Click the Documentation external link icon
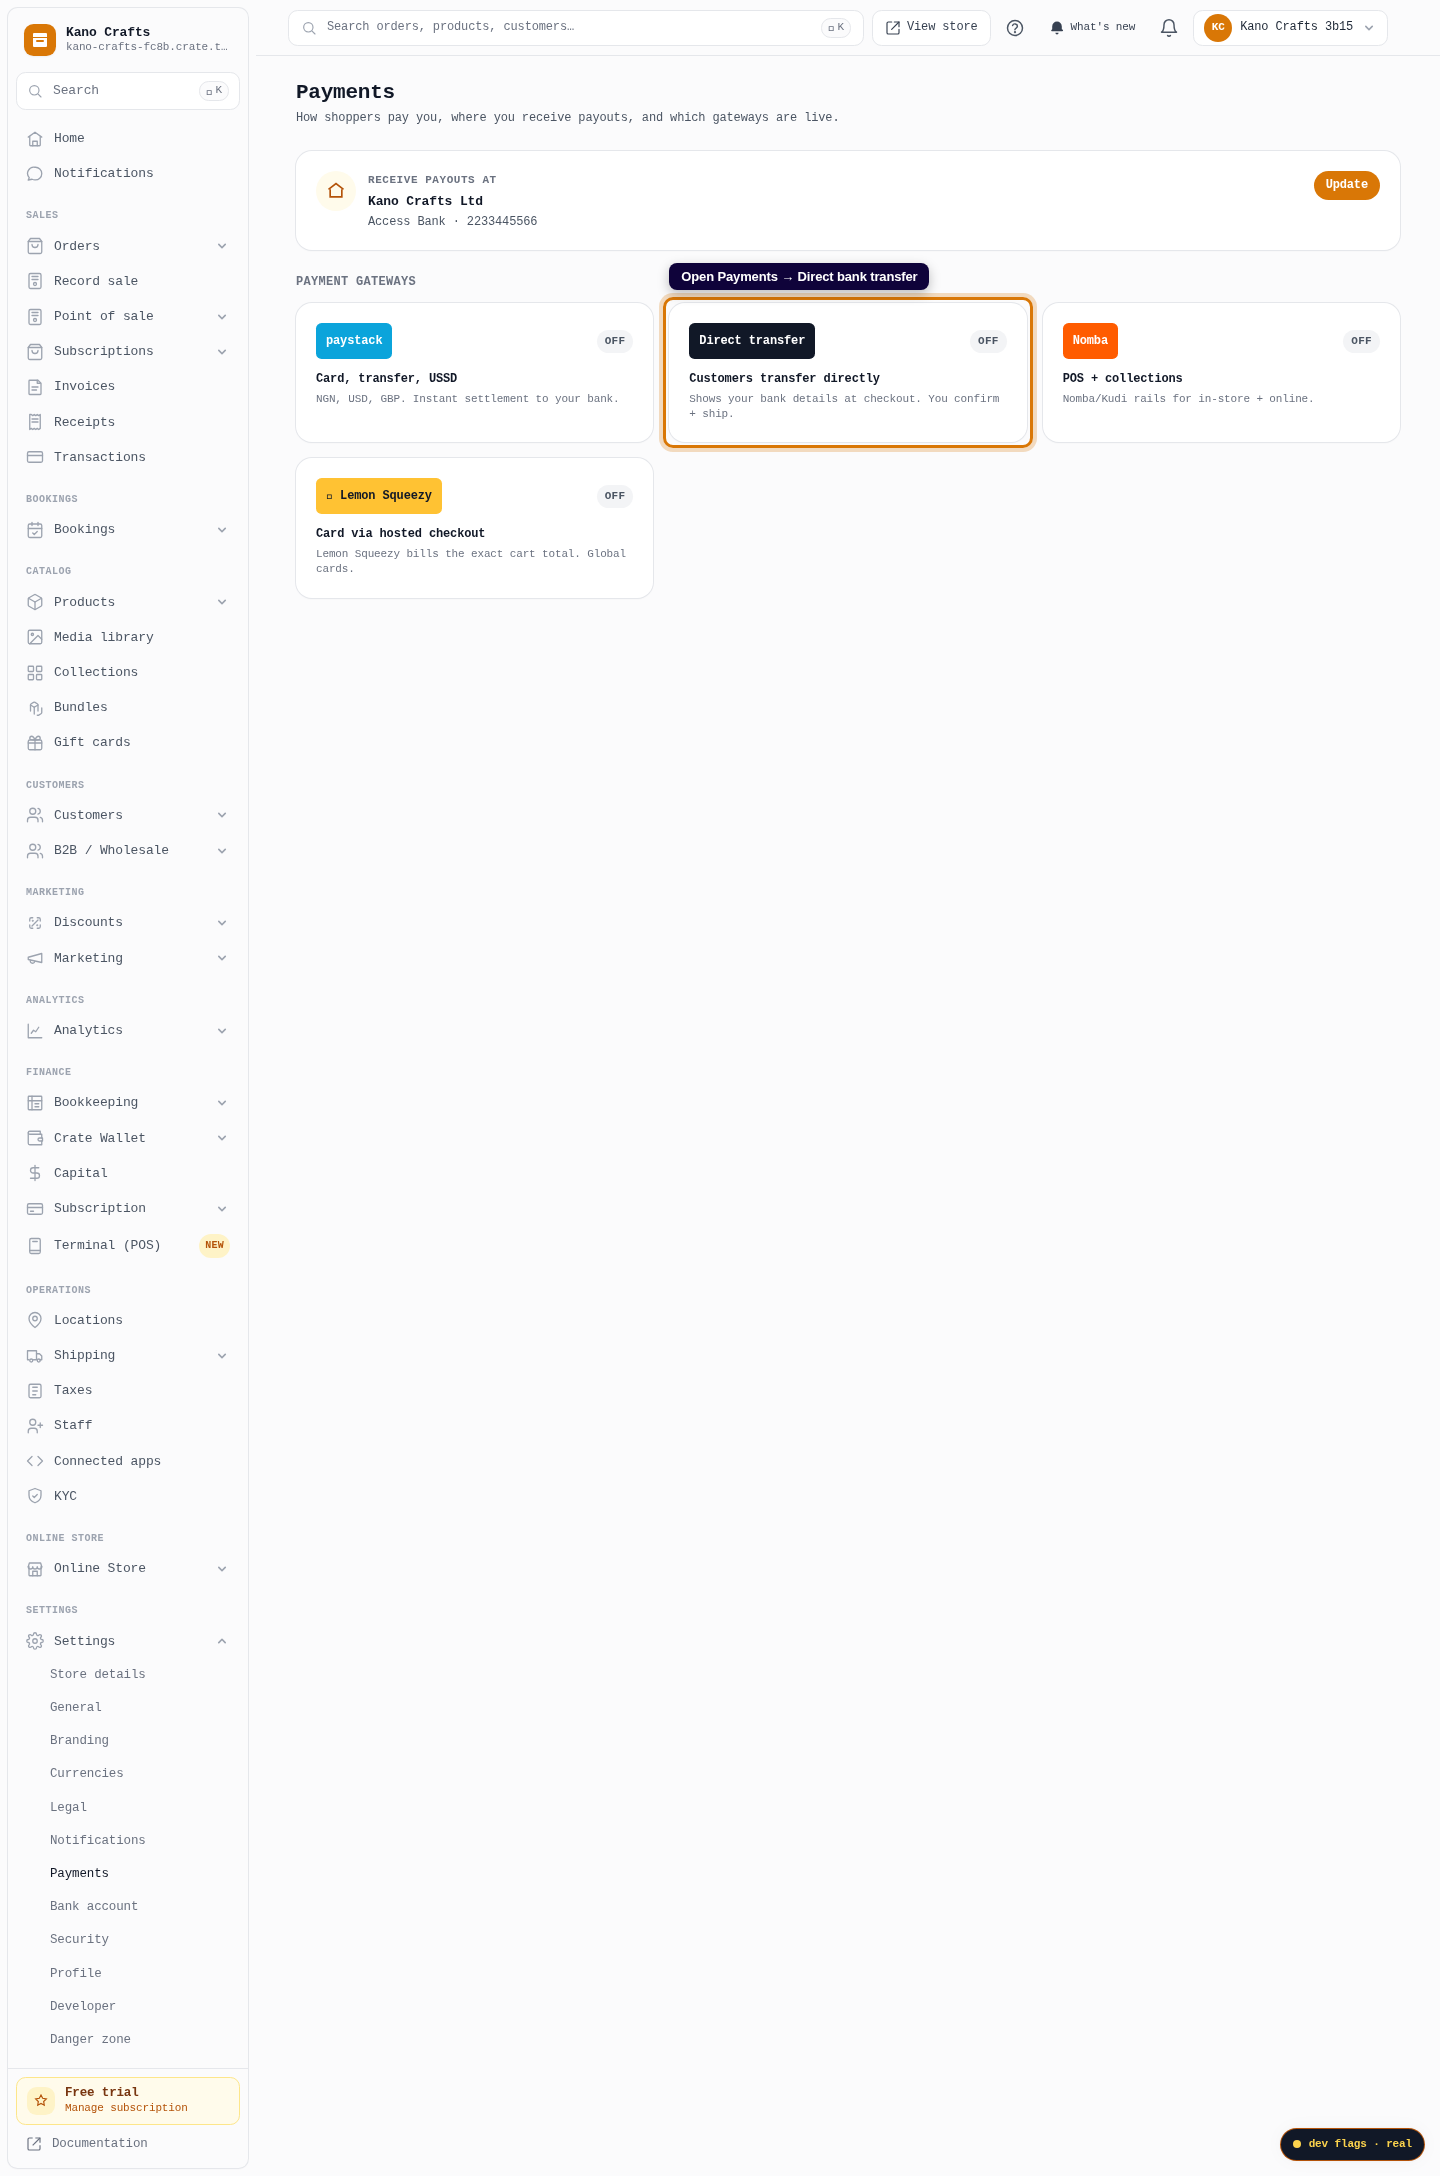 pyautogui.click(x=34, y=2143)
